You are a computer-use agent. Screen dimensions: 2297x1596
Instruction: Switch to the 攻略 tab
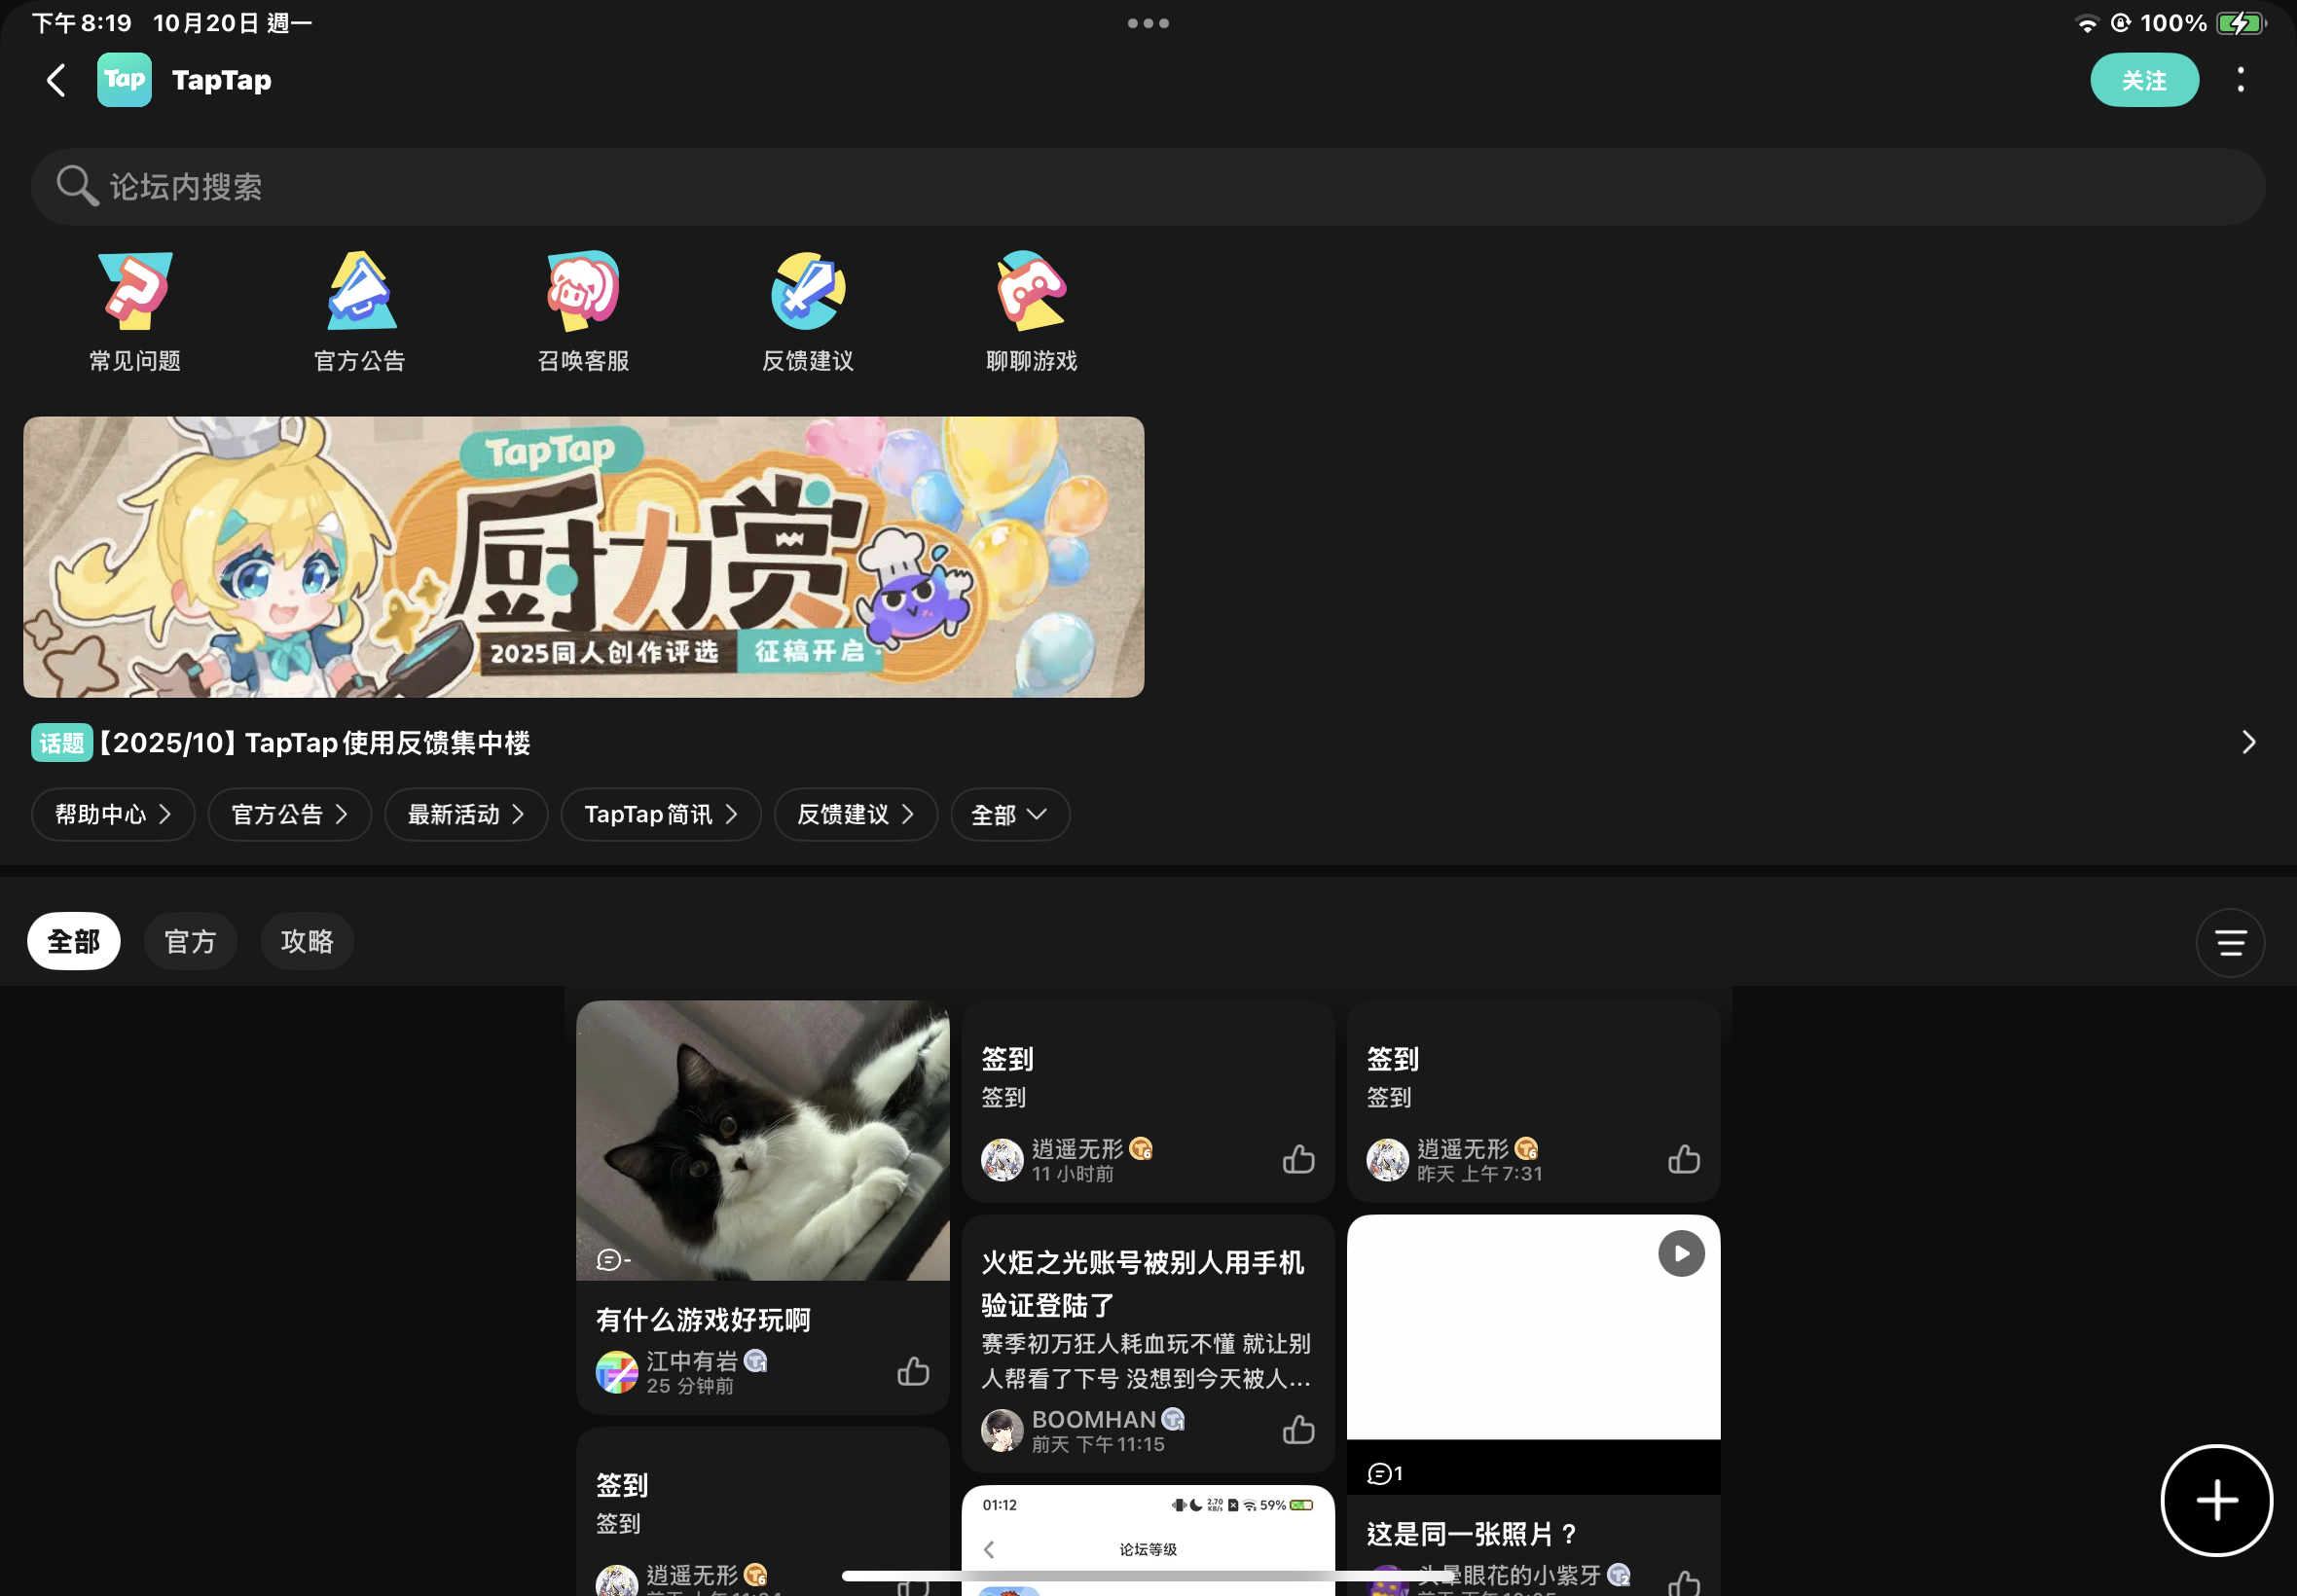click(307, 941)
